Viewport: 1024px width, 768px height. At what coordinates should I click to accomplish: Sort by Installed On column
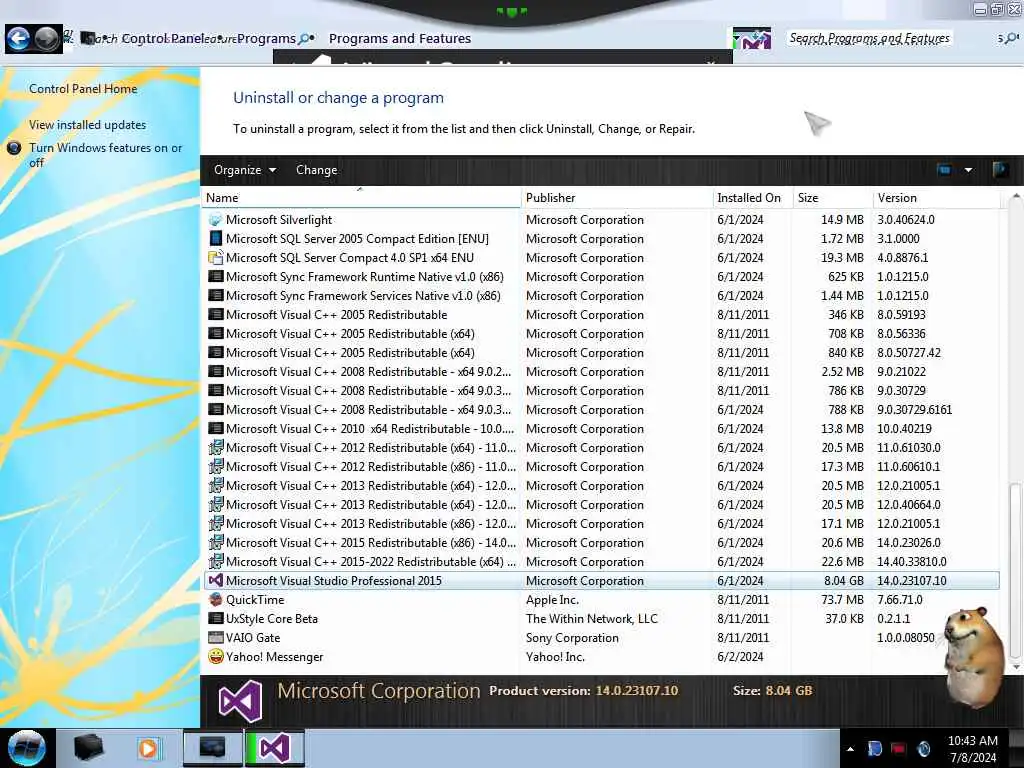pyautogui.click(x=752, y=198)
